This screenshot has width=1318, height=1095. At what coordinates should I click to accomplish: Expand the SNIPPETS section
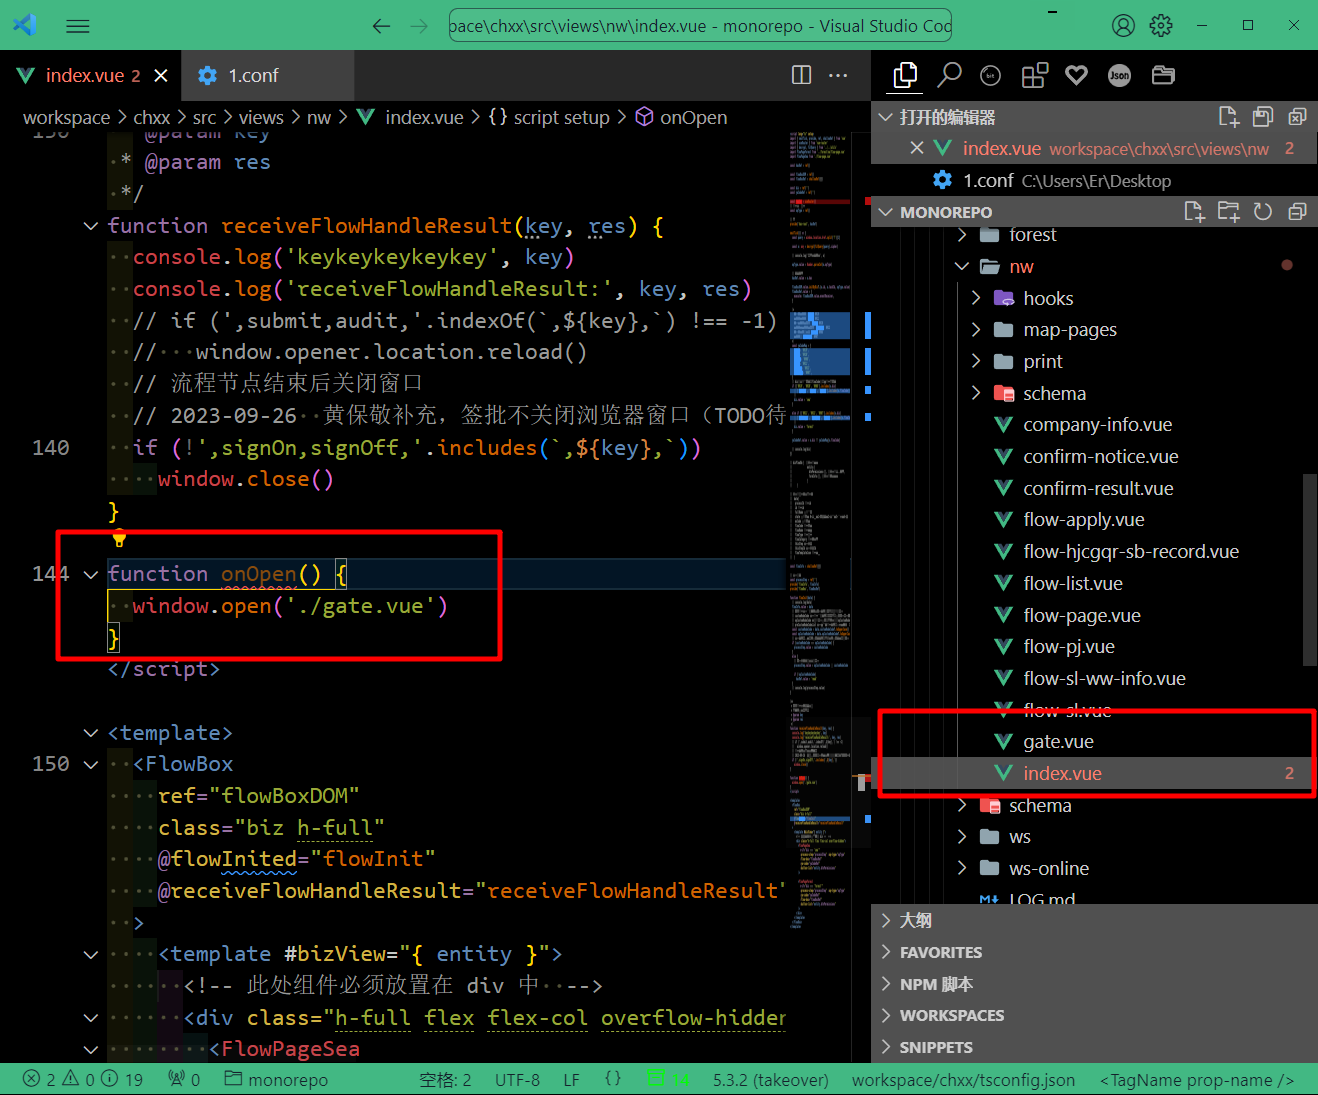(885, 1047)
